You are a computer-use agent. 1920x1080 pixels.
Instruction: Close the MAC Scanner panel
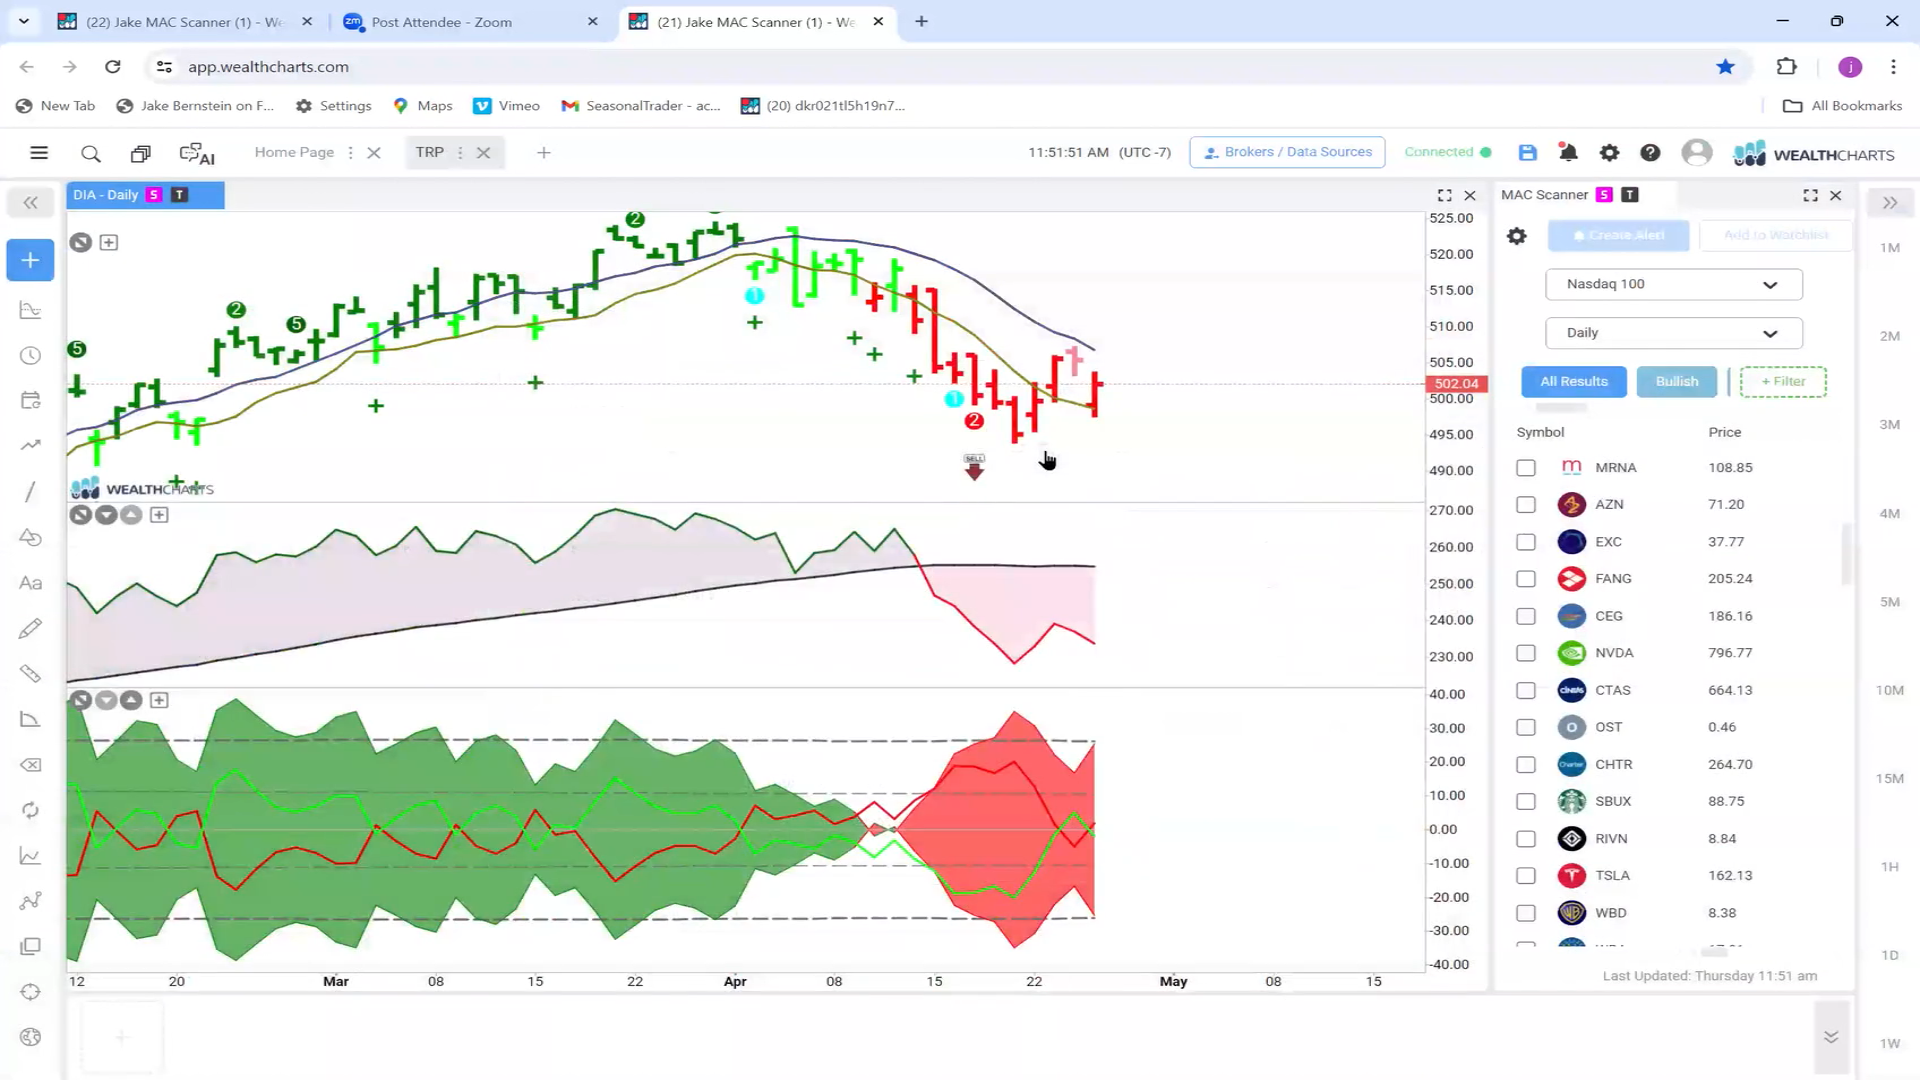tap(1836, 196)
